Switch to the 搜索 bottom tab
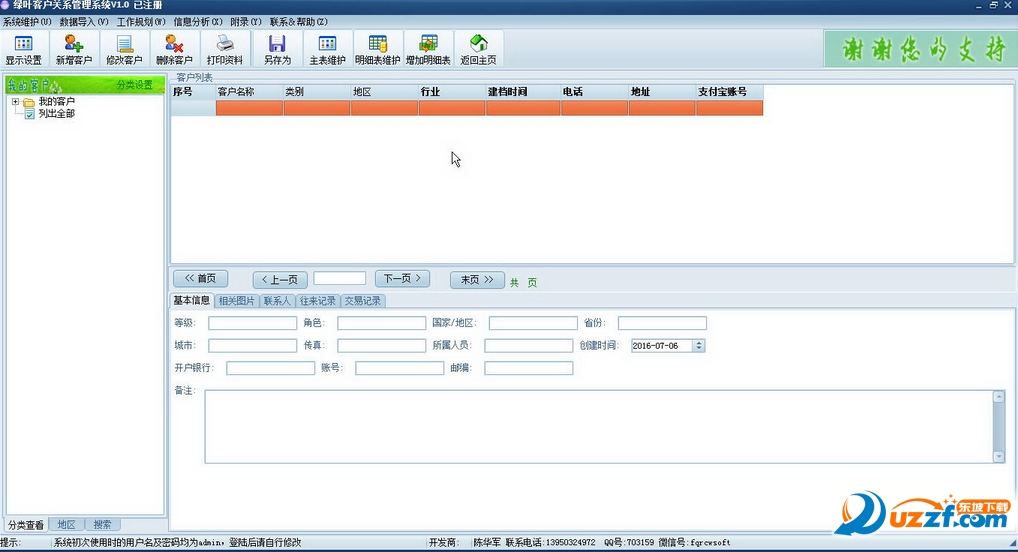 point(102,525)
